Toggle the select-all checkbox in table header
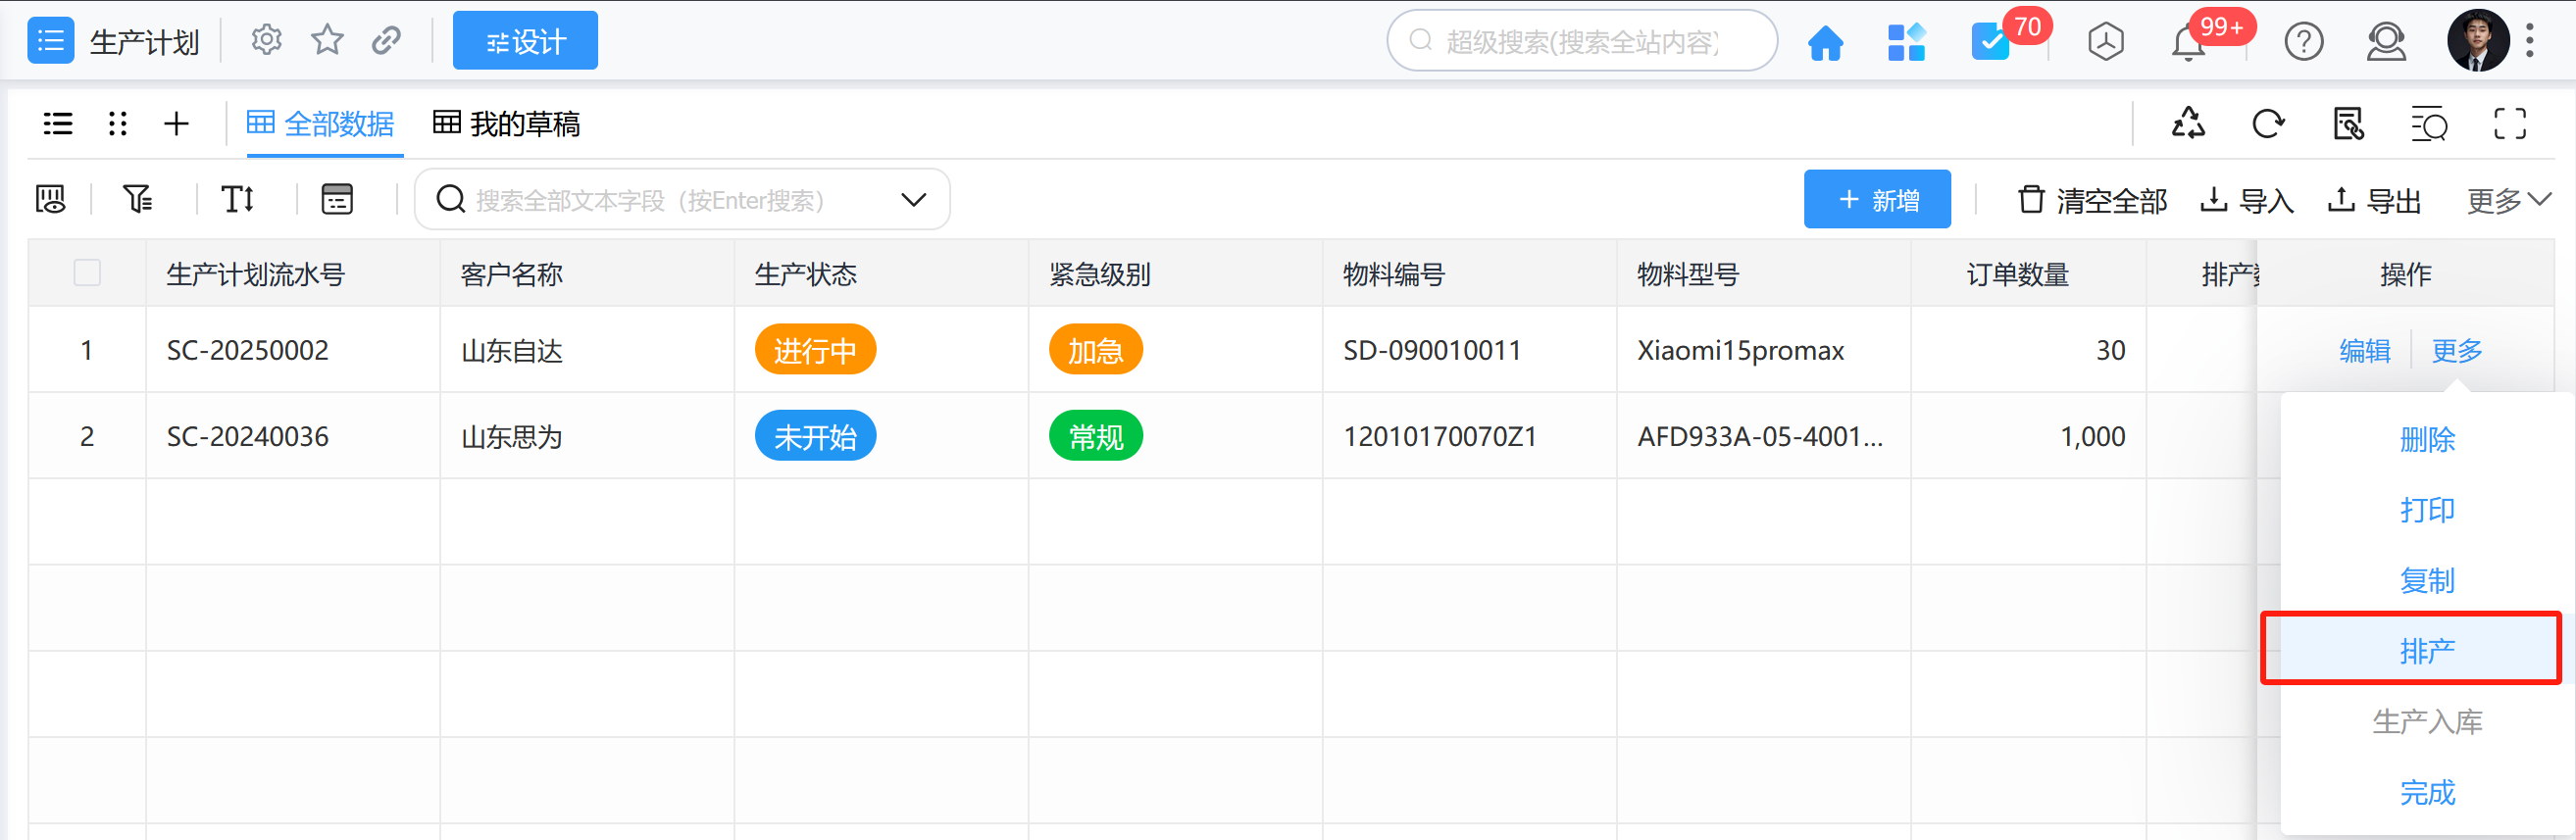The image size is (2576, 840). pyautogui.click(x=87, y=273)
